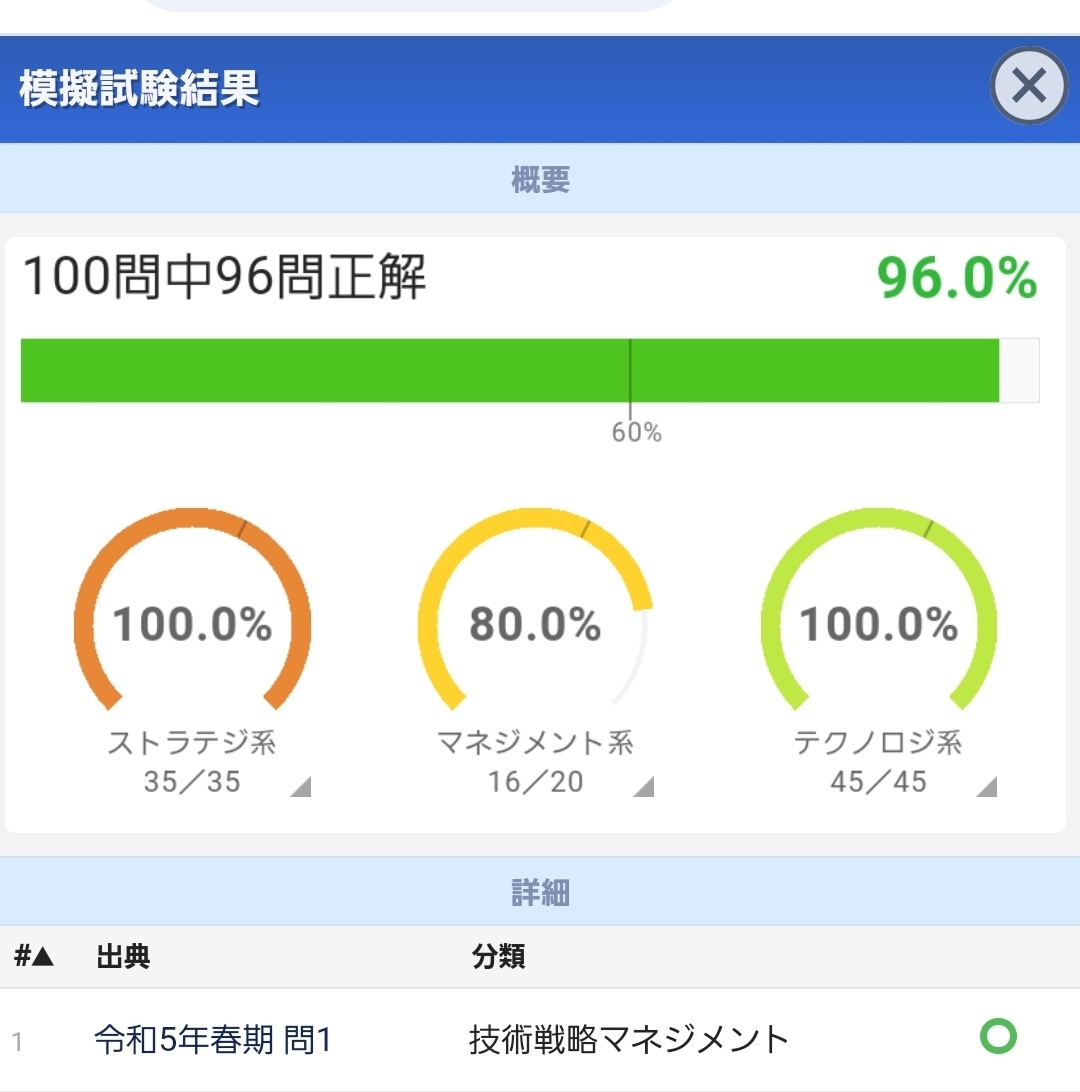Sort by the #▲ column header
The height and width of the screenshot is (1092, 1080).
(x=33, y=956)
